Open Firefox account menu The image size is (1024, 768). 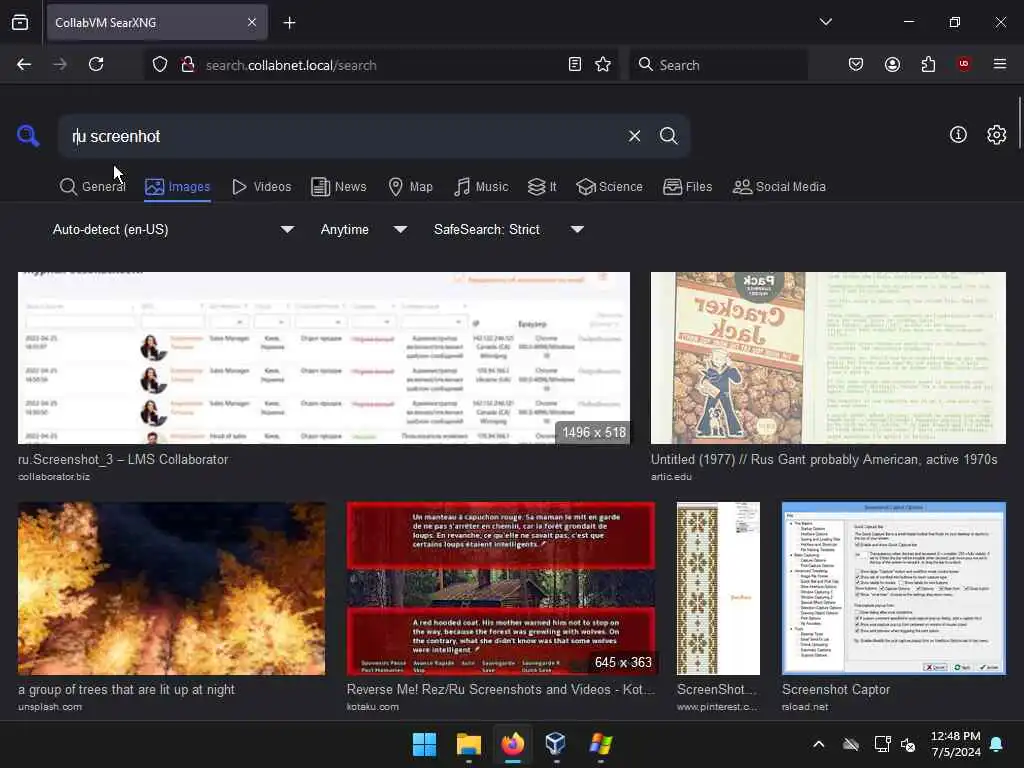tap(892, 64)
